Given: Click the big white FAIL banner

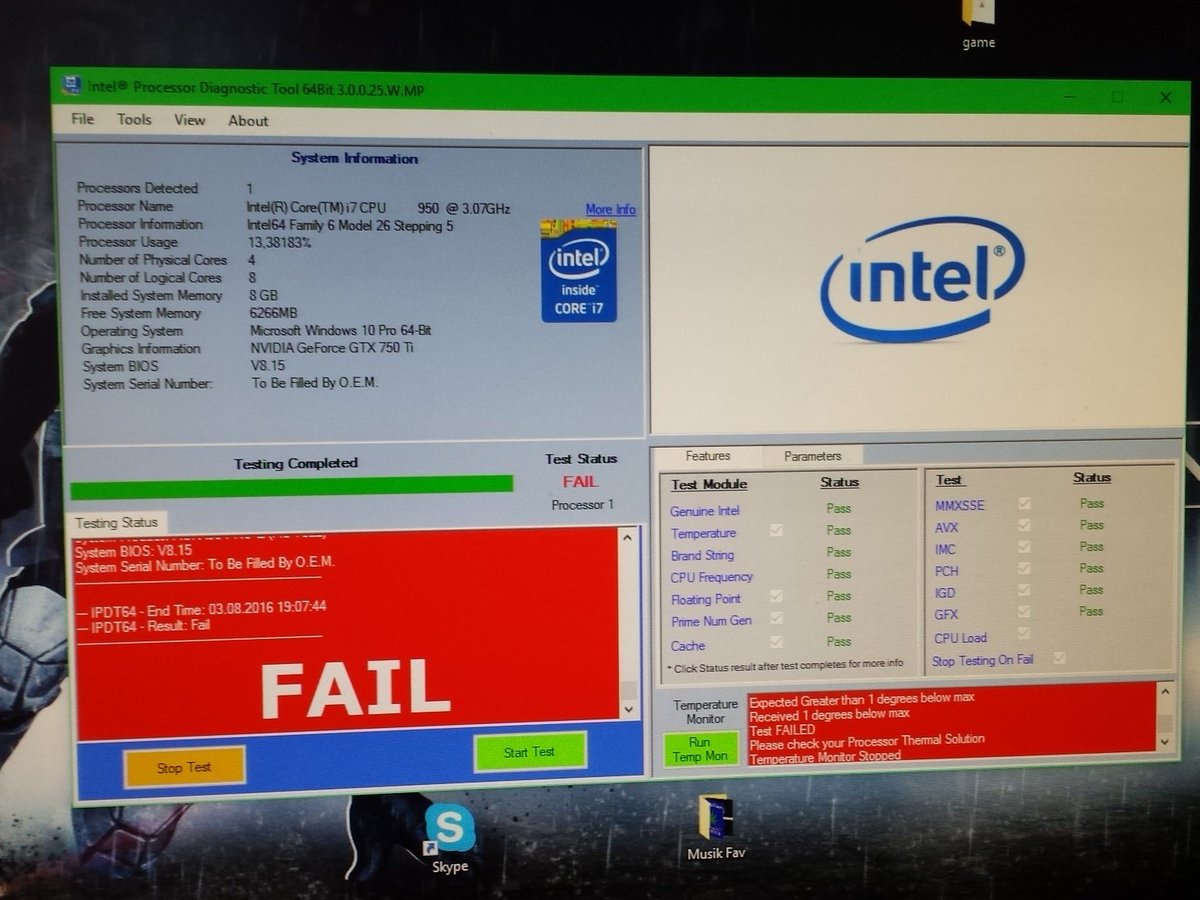Looking at the screenshot, I should 355,688.
